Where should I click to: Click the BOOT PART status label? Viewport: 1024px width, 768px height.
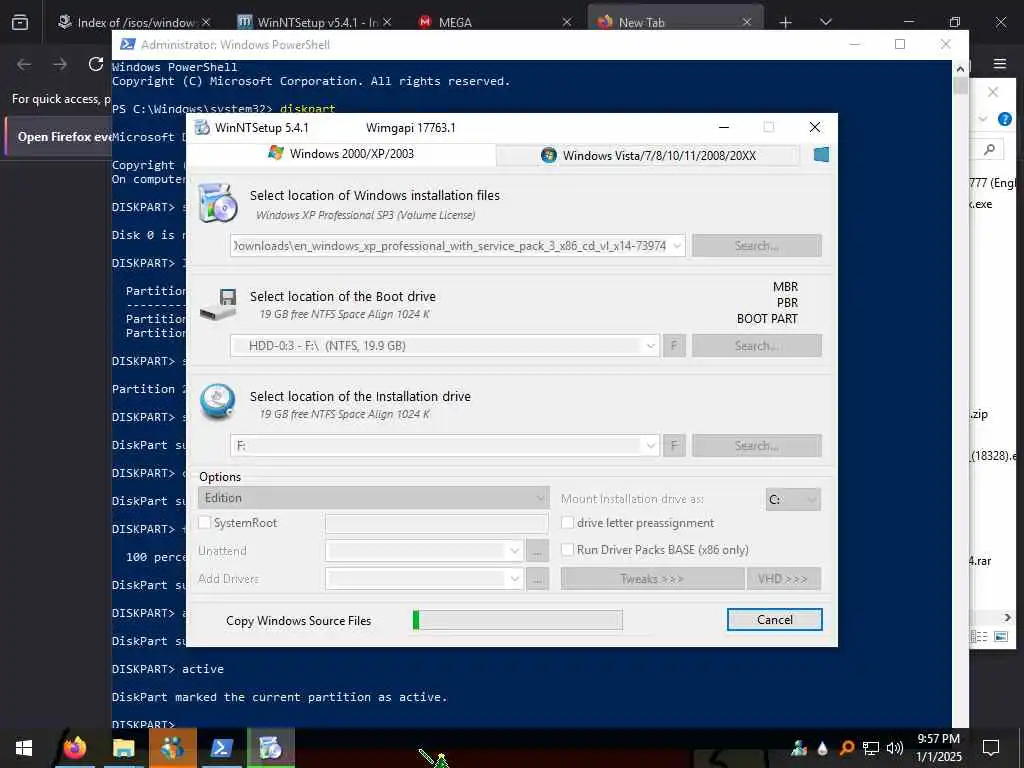[767, 319]
